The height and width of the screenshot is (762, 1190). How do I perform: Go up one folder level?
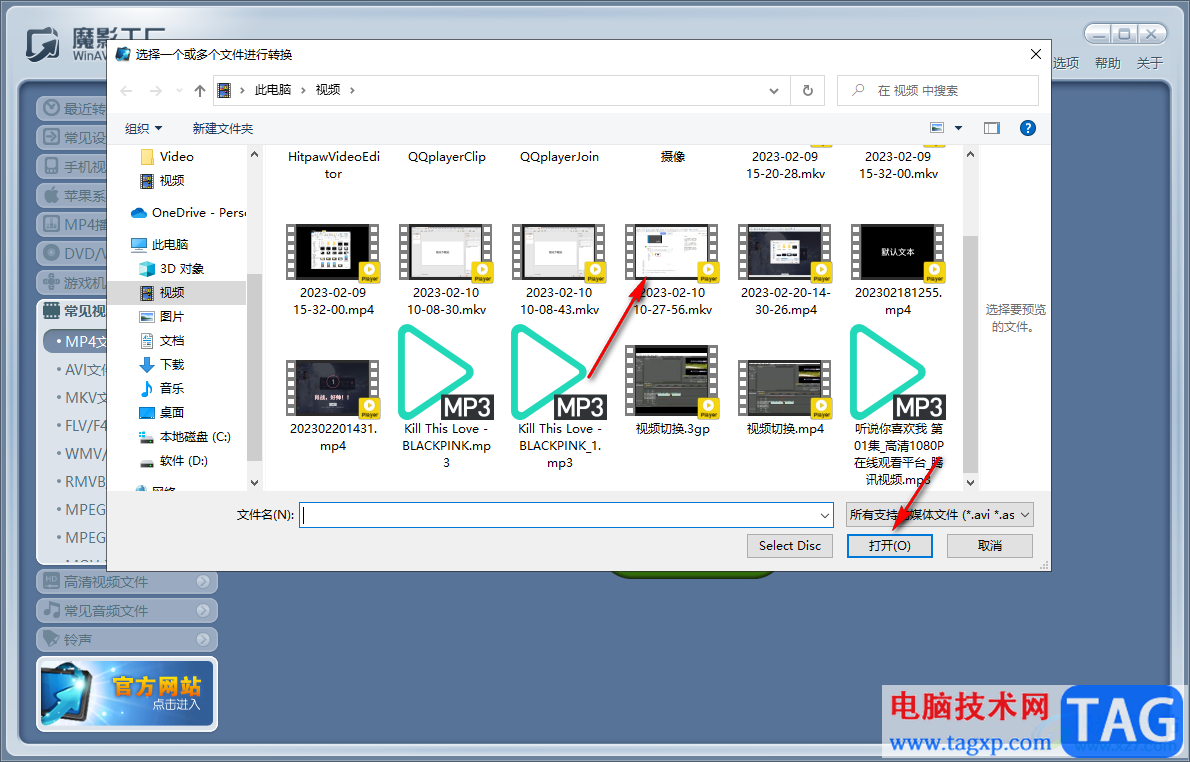tap(200, 90)
